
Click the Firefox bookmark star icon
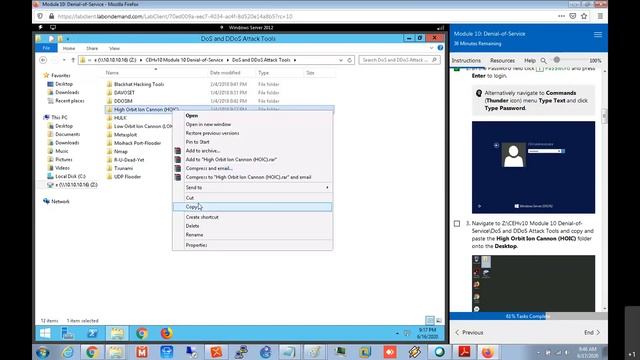point(584,16)
